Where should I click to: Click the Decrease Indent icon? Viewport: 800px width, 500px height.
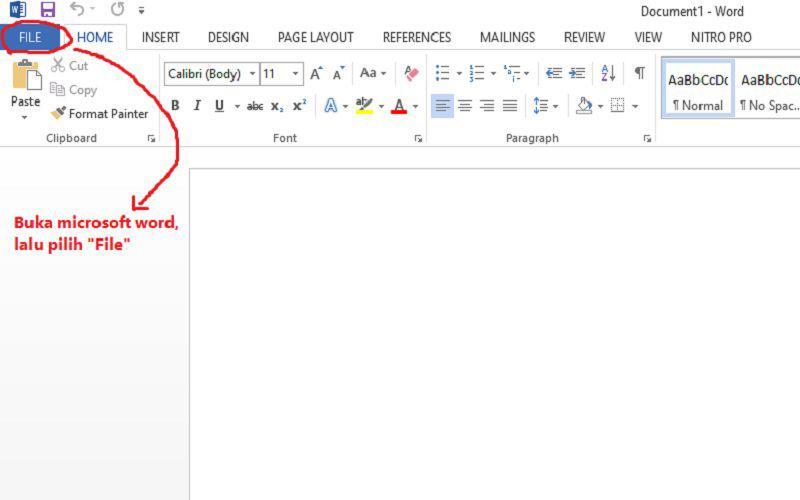coord(554,73)
